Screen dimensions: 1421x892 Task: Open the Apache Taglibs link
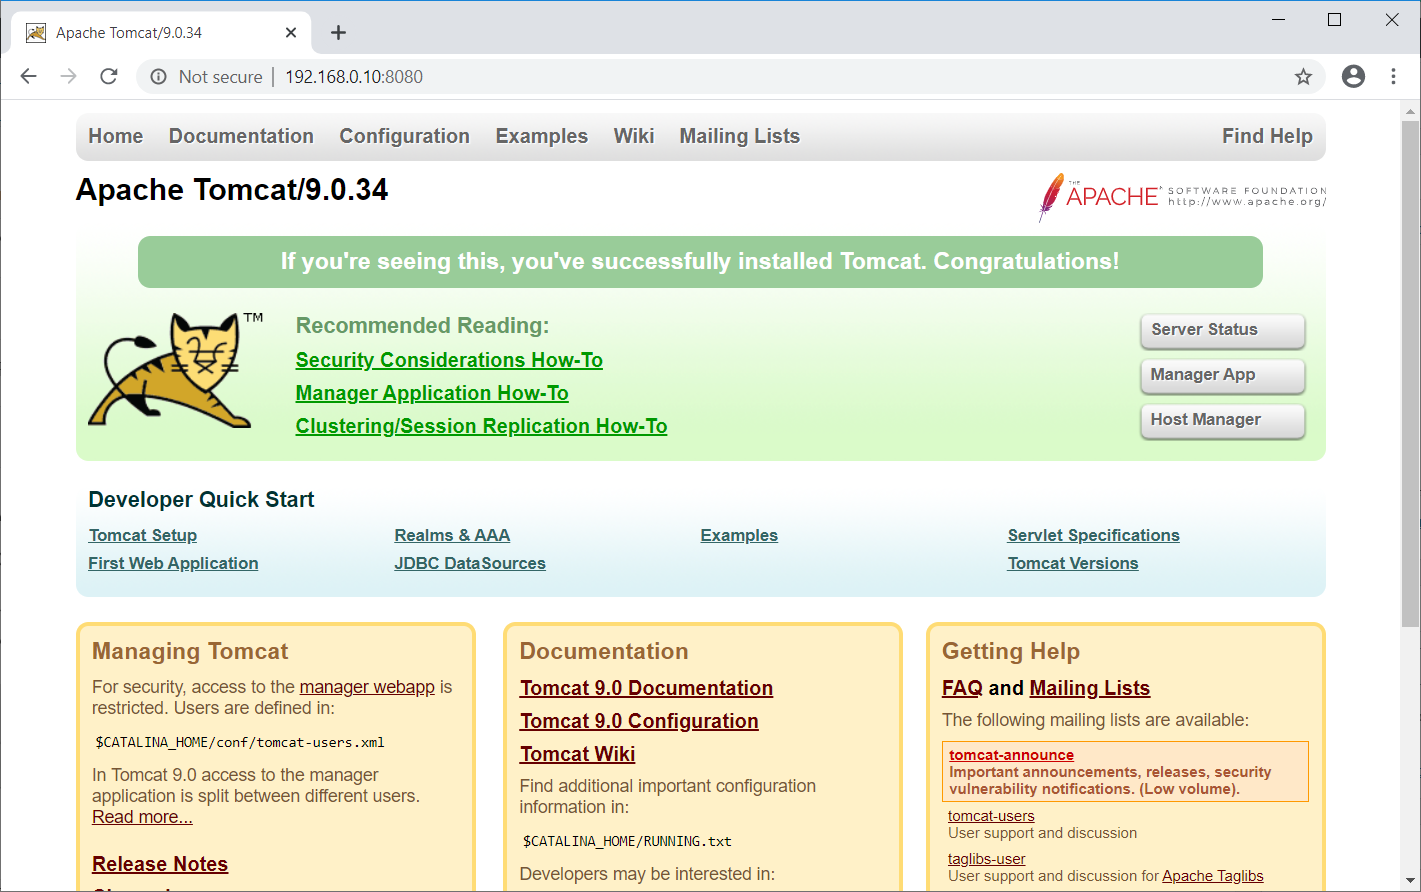point(1212,876)
